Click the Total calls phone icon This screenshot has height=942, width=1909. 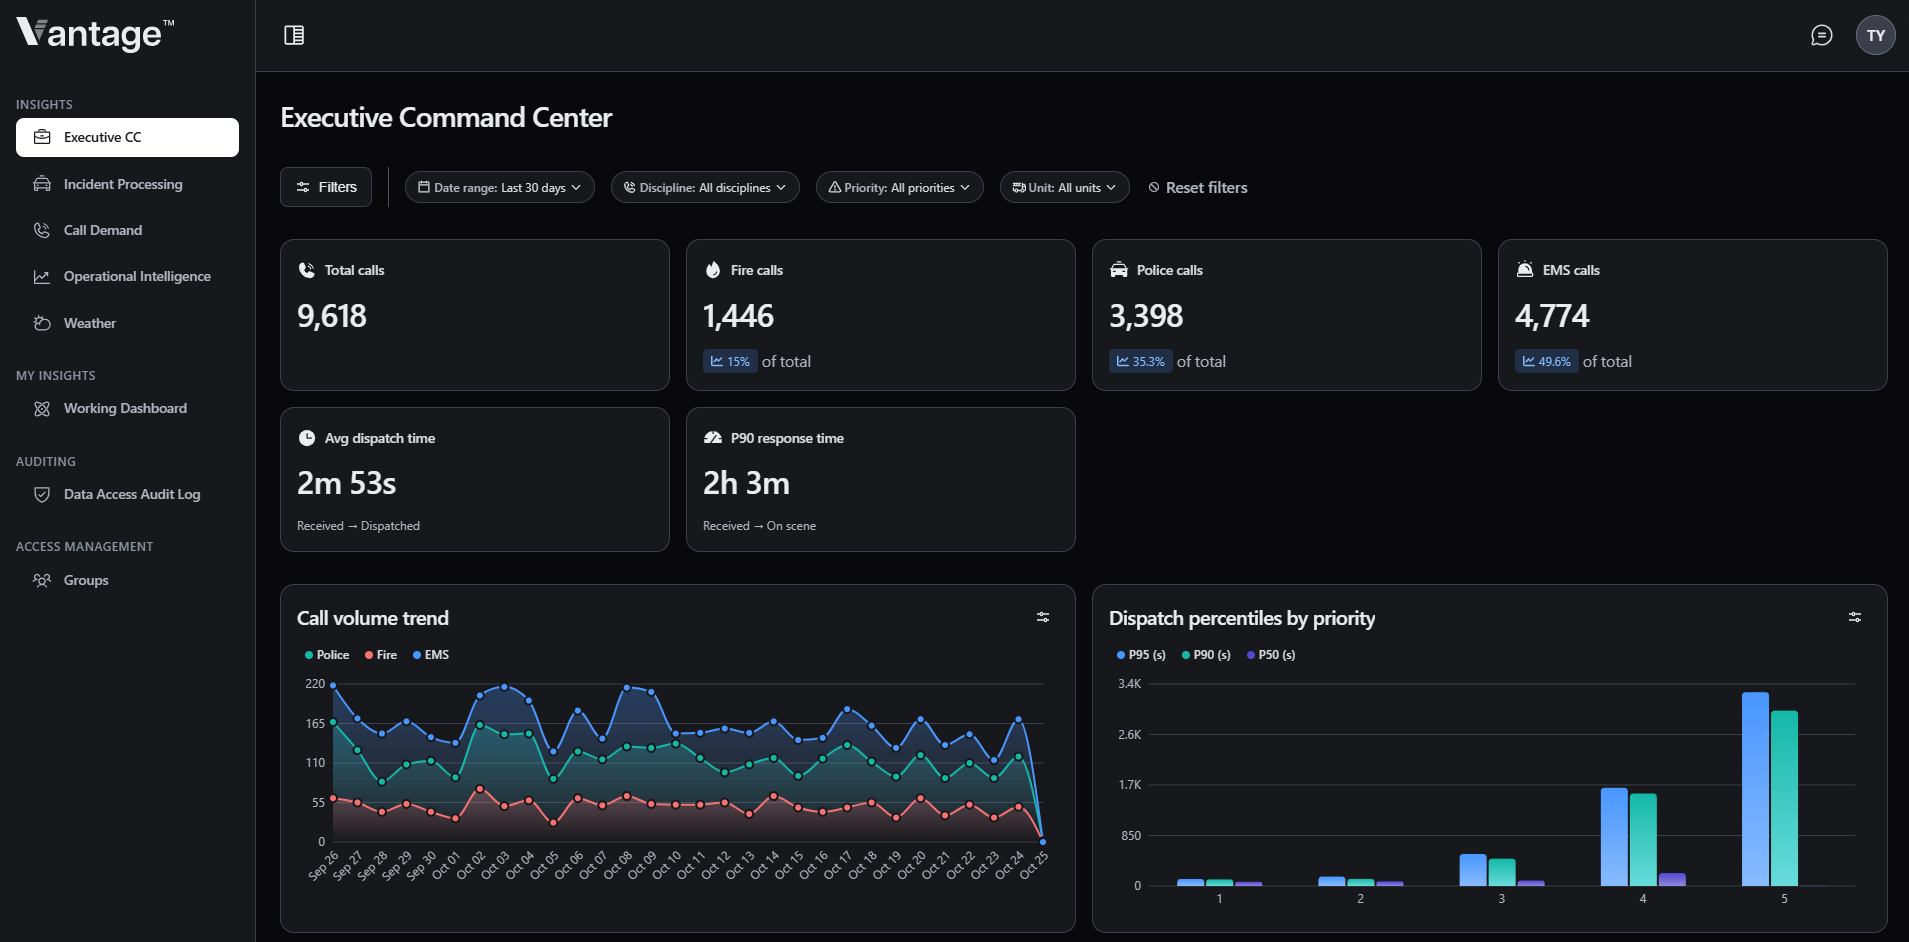(x=307, y=270)
